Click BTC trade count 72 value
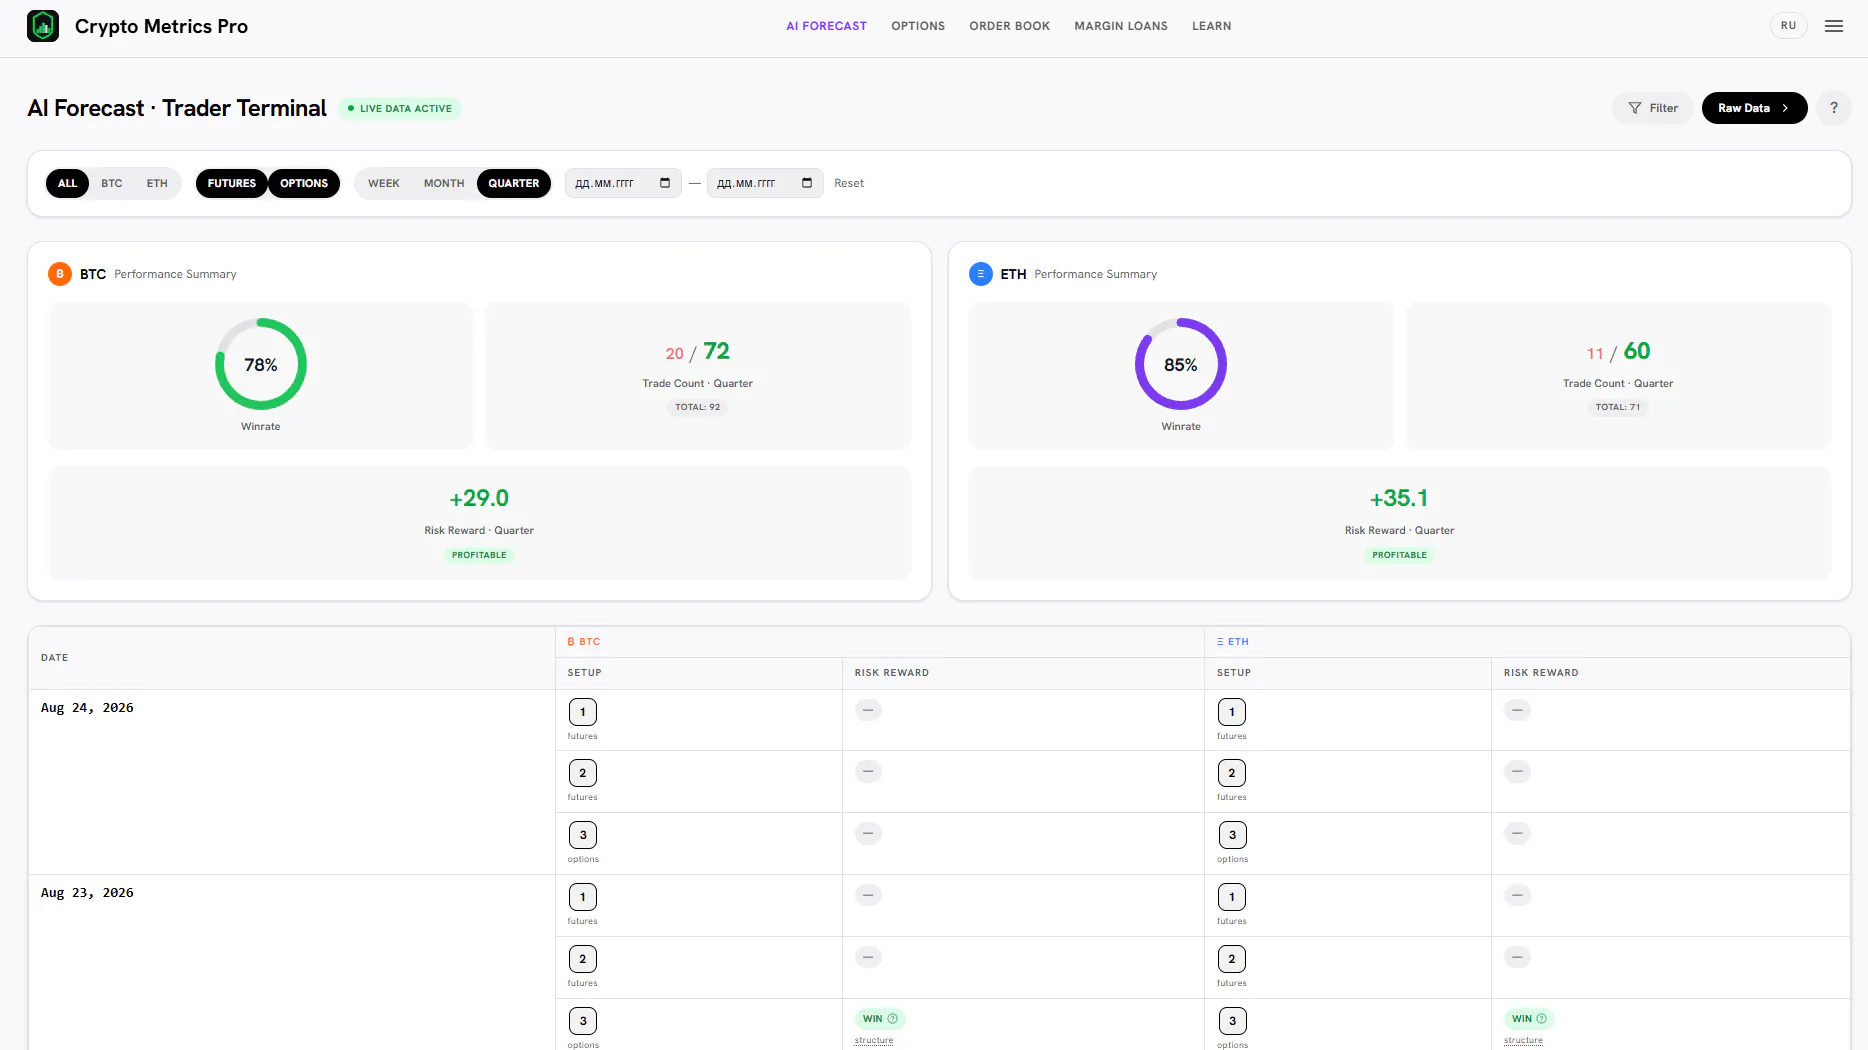This screenshot has height=1050, width=1868. [x=716, y=351]
